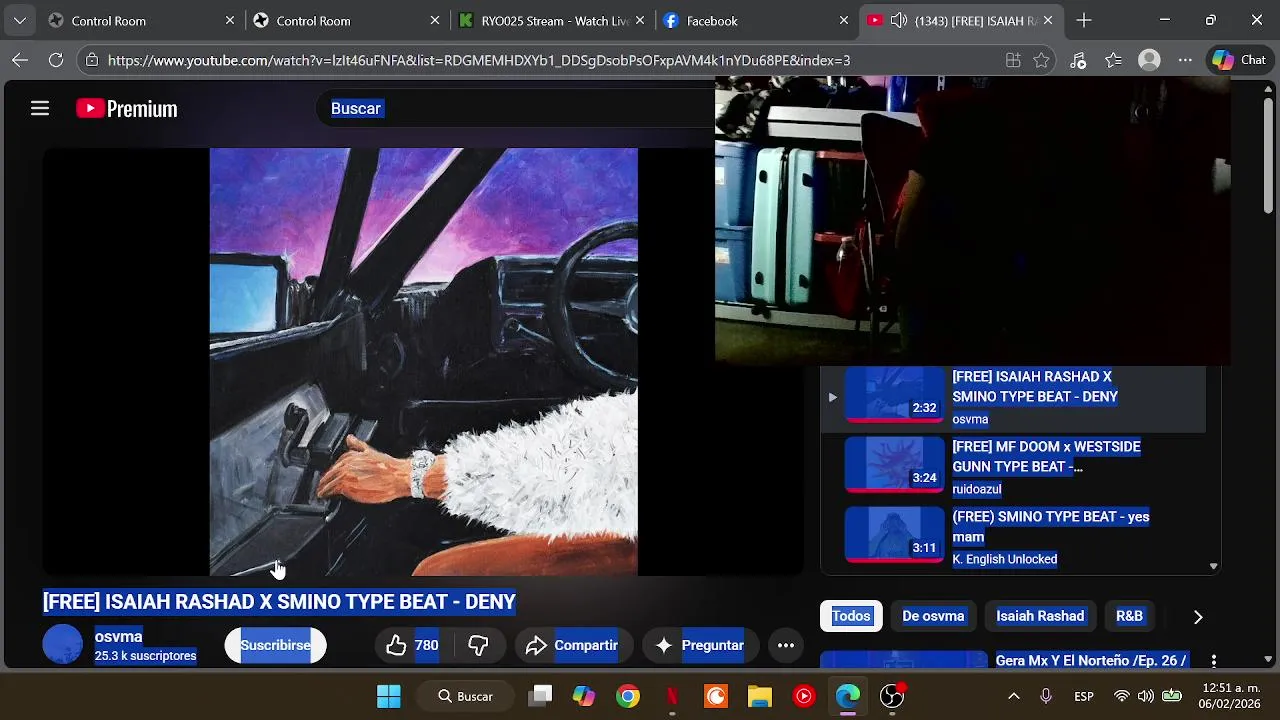Go back in the browser

point(20,60)
